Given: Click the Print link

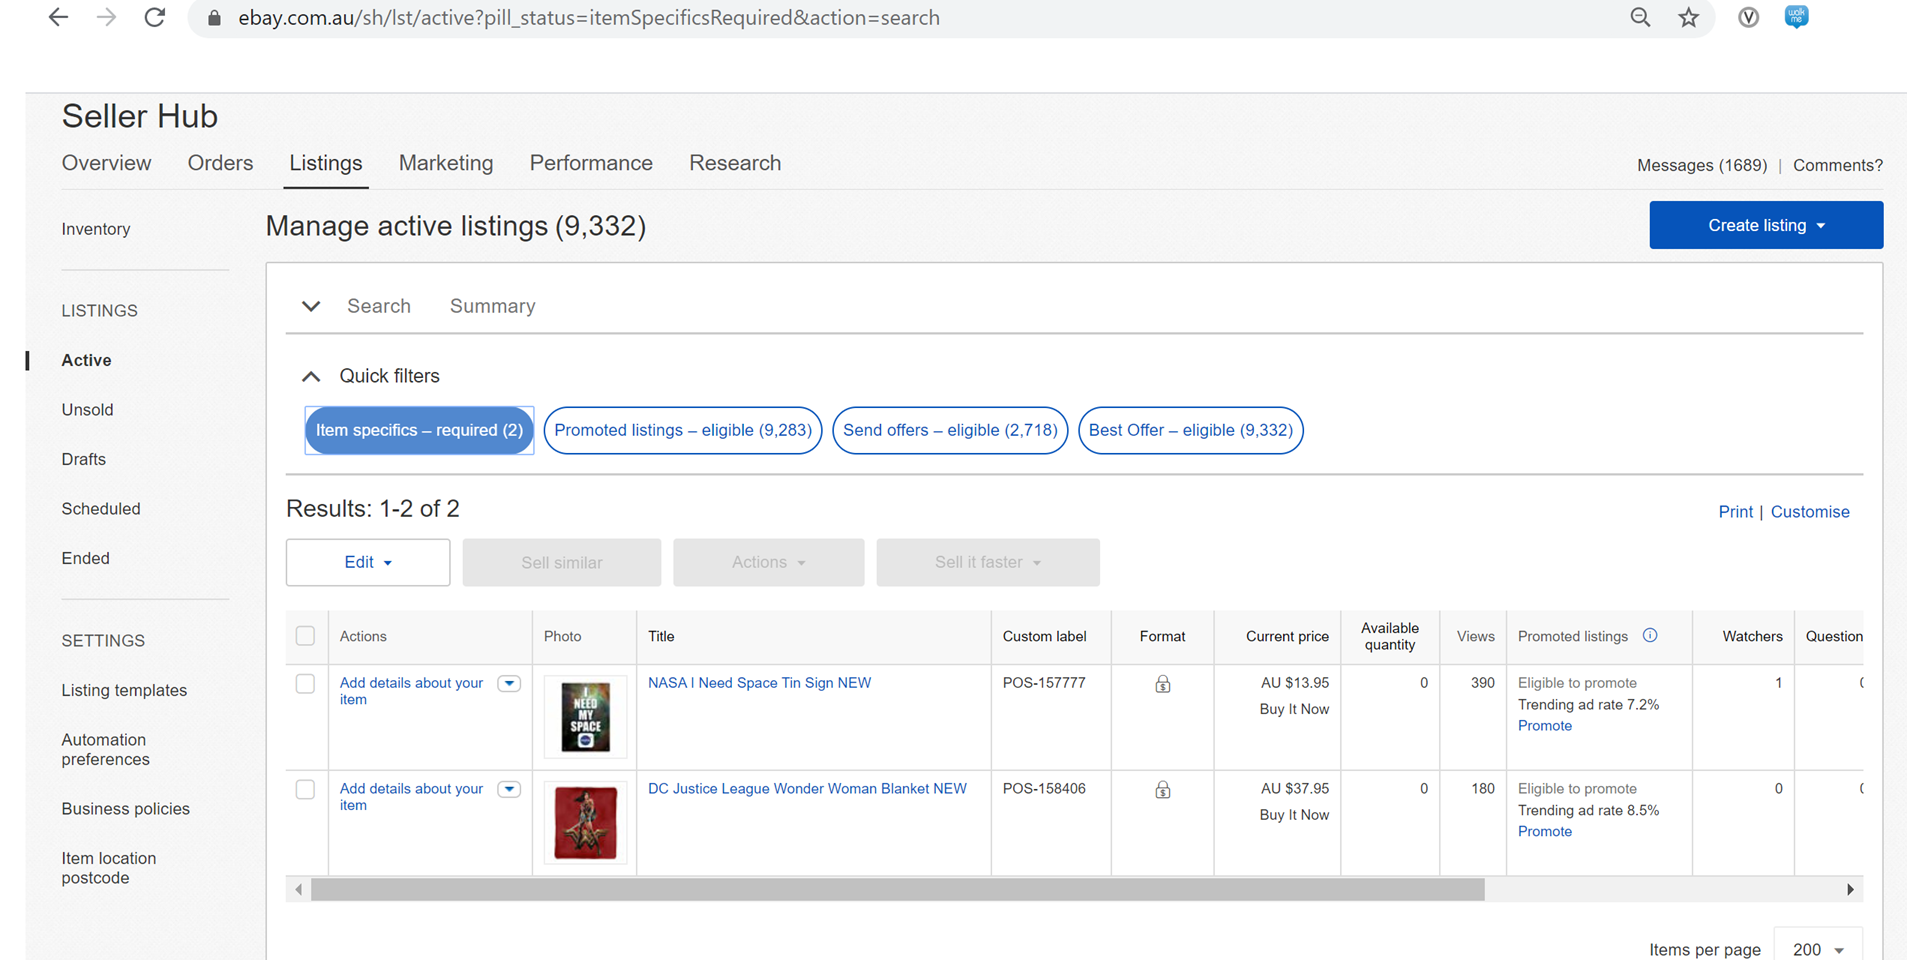Looking at the screenshot, I should click(x=1735, y=511).
